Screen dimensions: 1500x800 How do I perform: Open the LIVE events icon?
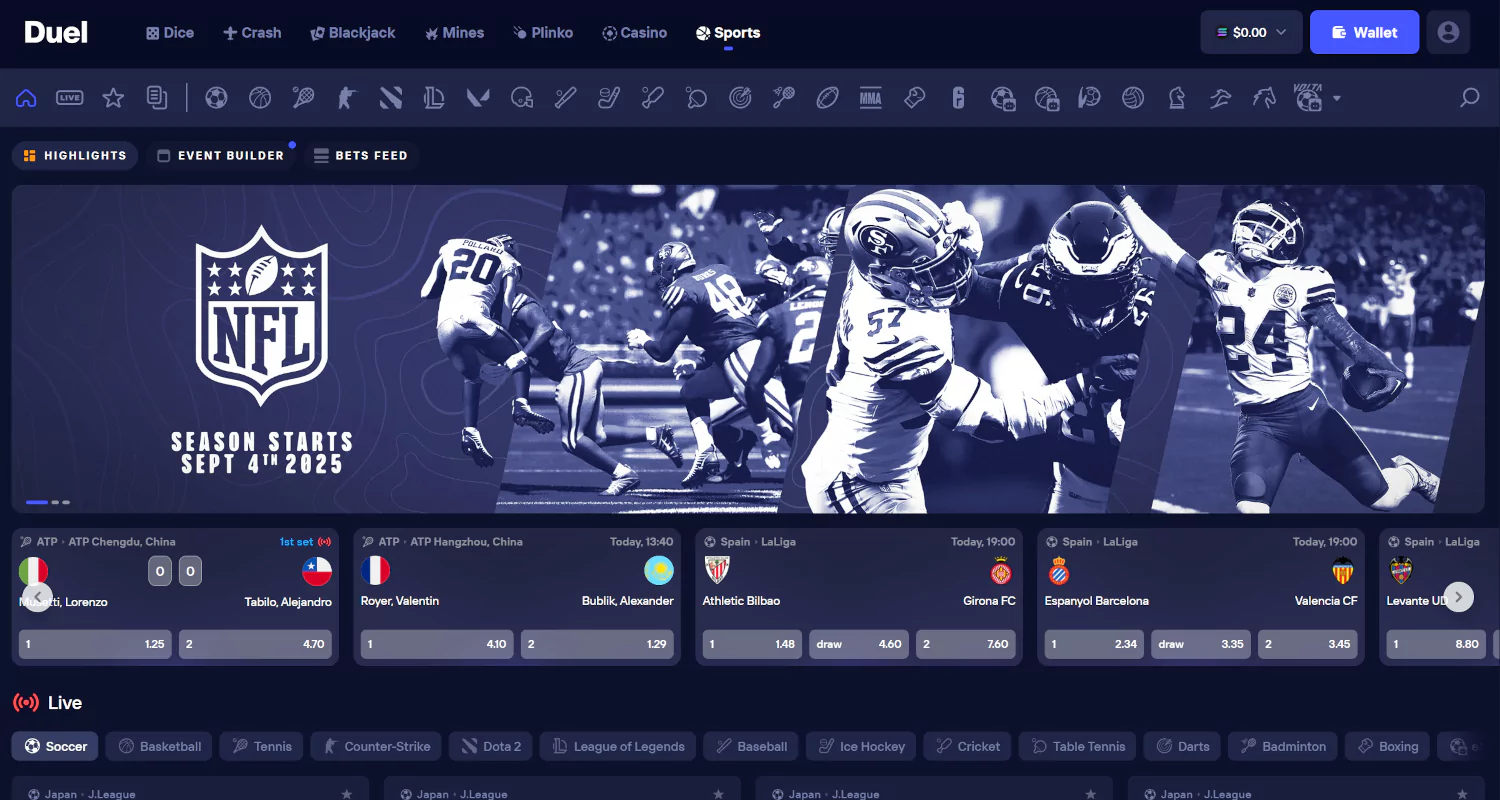[x=69, y=97]
